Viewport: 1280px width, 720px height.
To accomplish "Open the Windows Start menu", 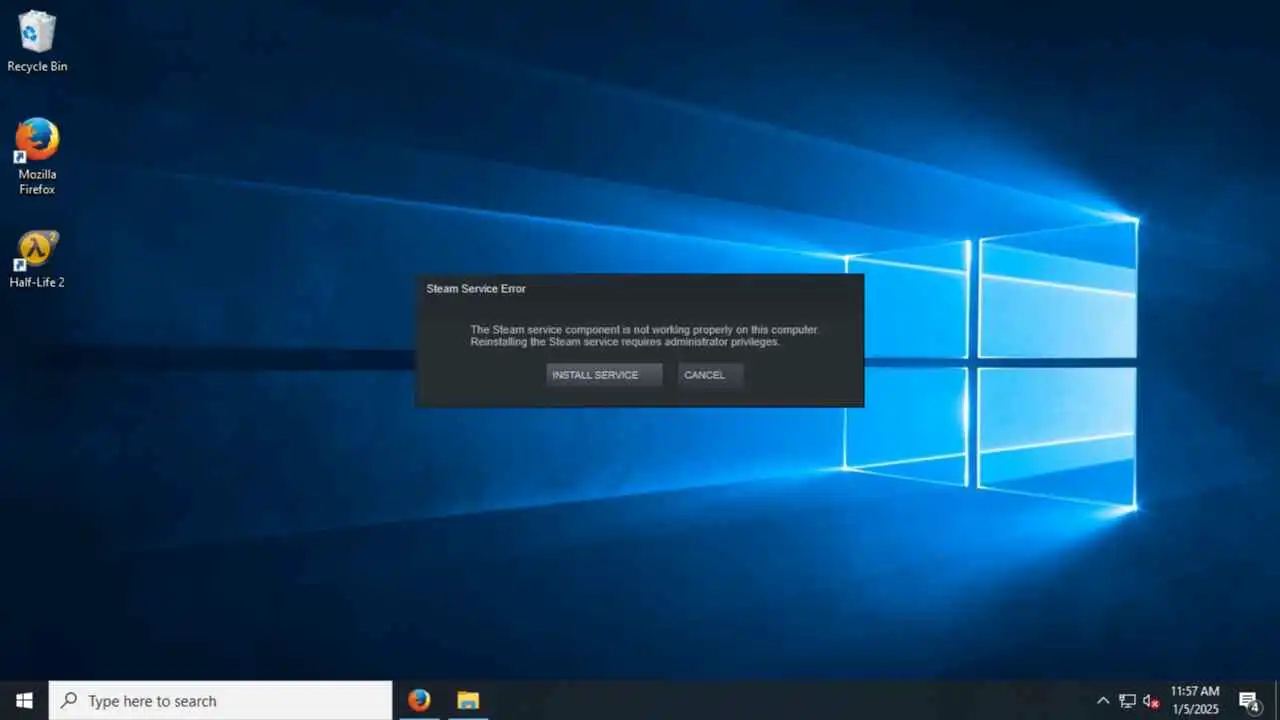I will 24,700.
